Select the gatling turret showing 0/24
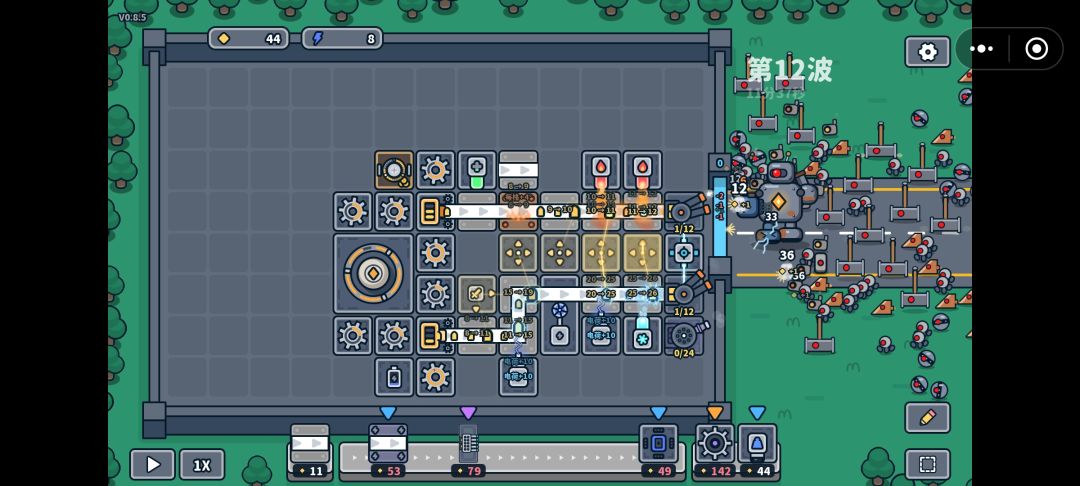1080x486 pixels. 684,336
